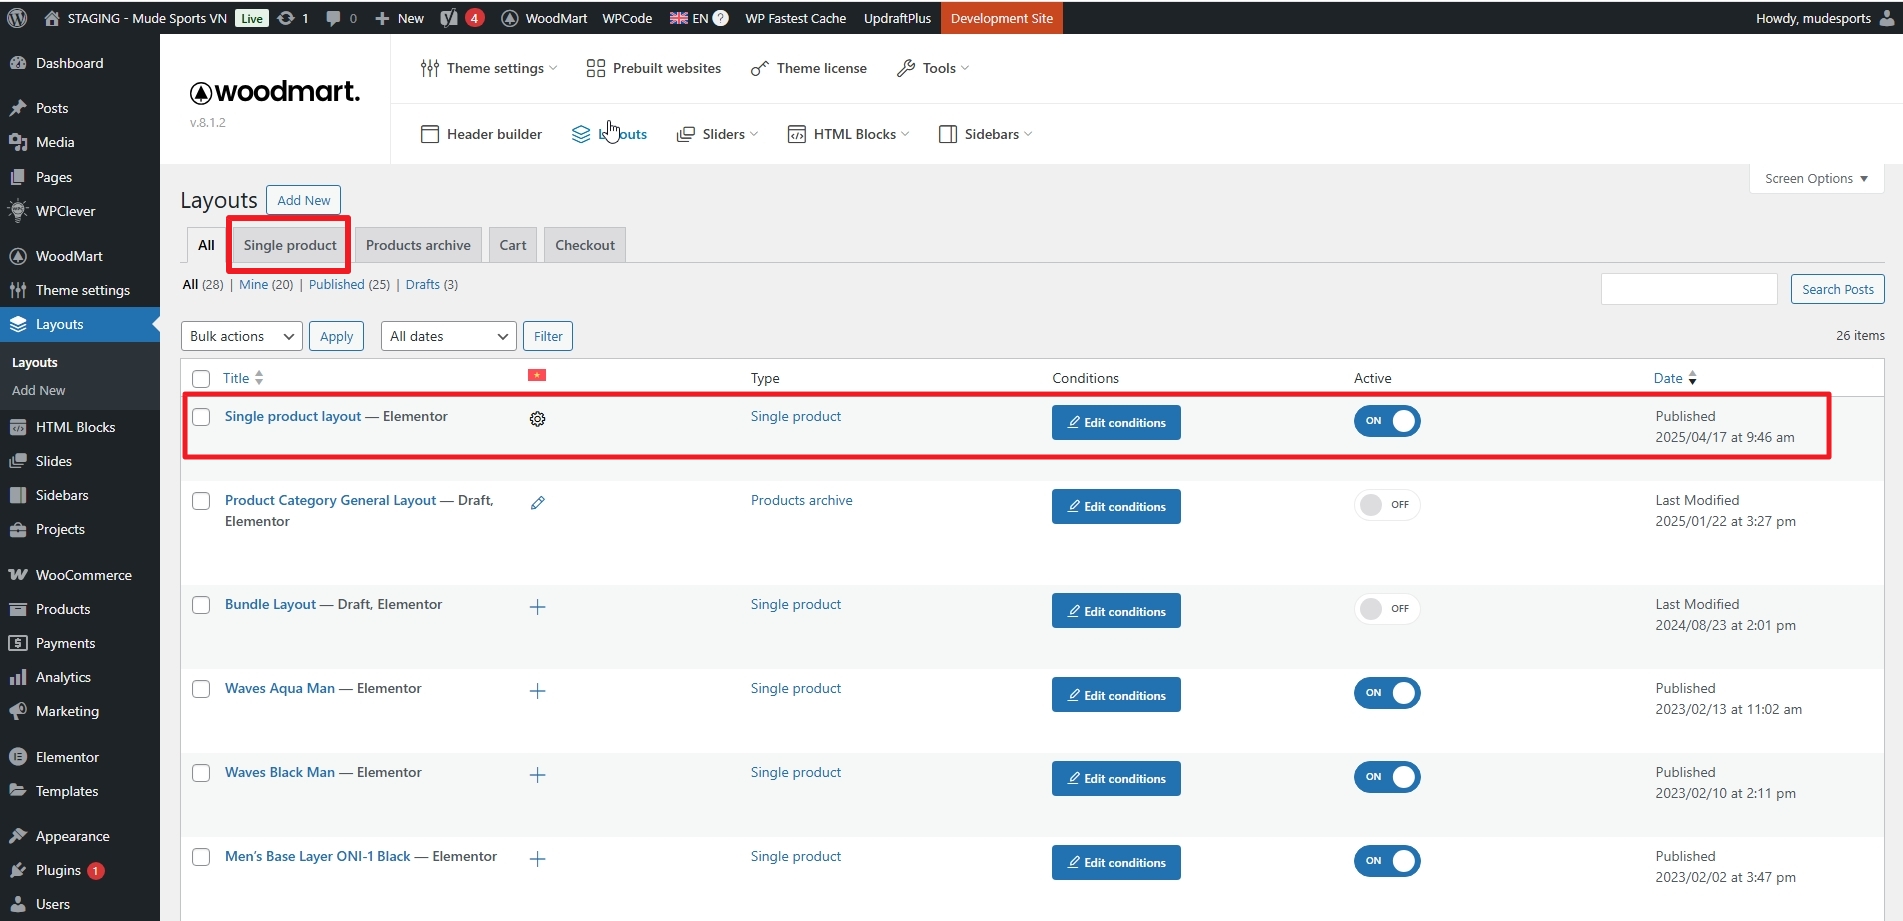Enable the Product Category General Layout toggle
1903x921 pixels.
click(x=1387, y=505)
